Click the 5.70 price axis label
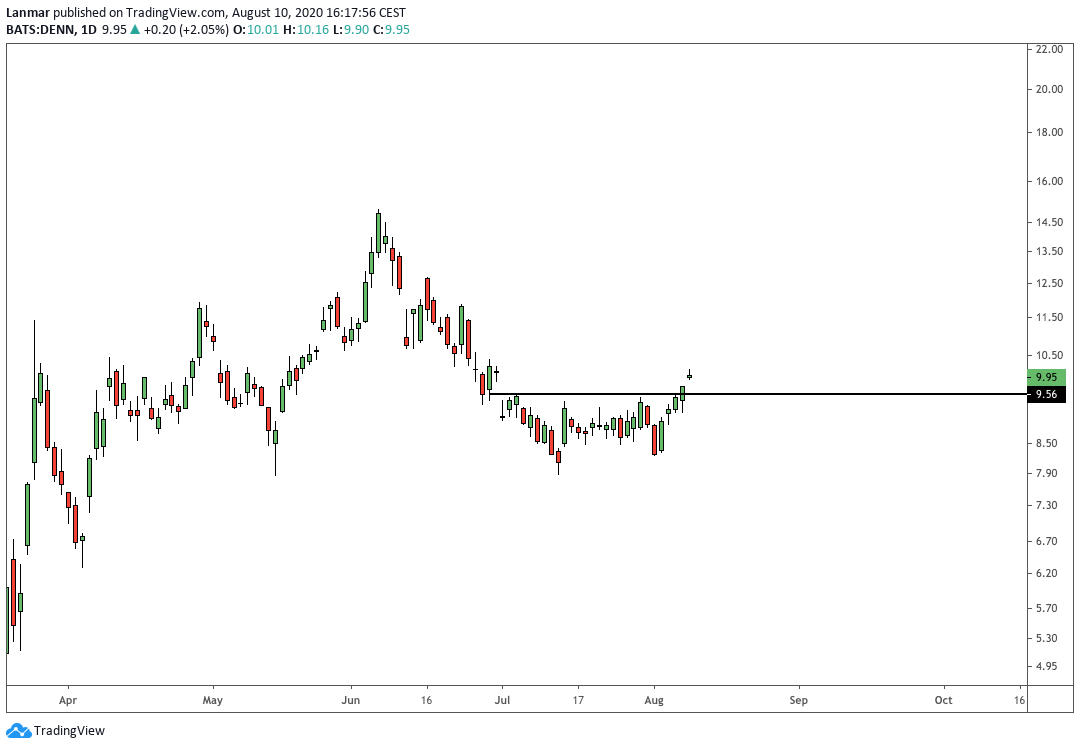1080x749 pixels. [1046, 608]
